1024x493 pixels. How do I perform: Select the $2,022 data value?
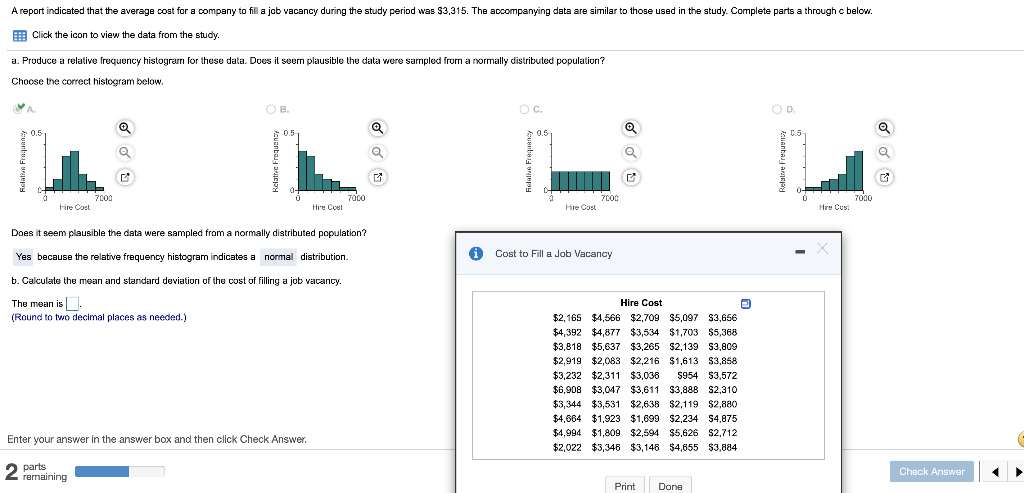click(x=567, y=447)
